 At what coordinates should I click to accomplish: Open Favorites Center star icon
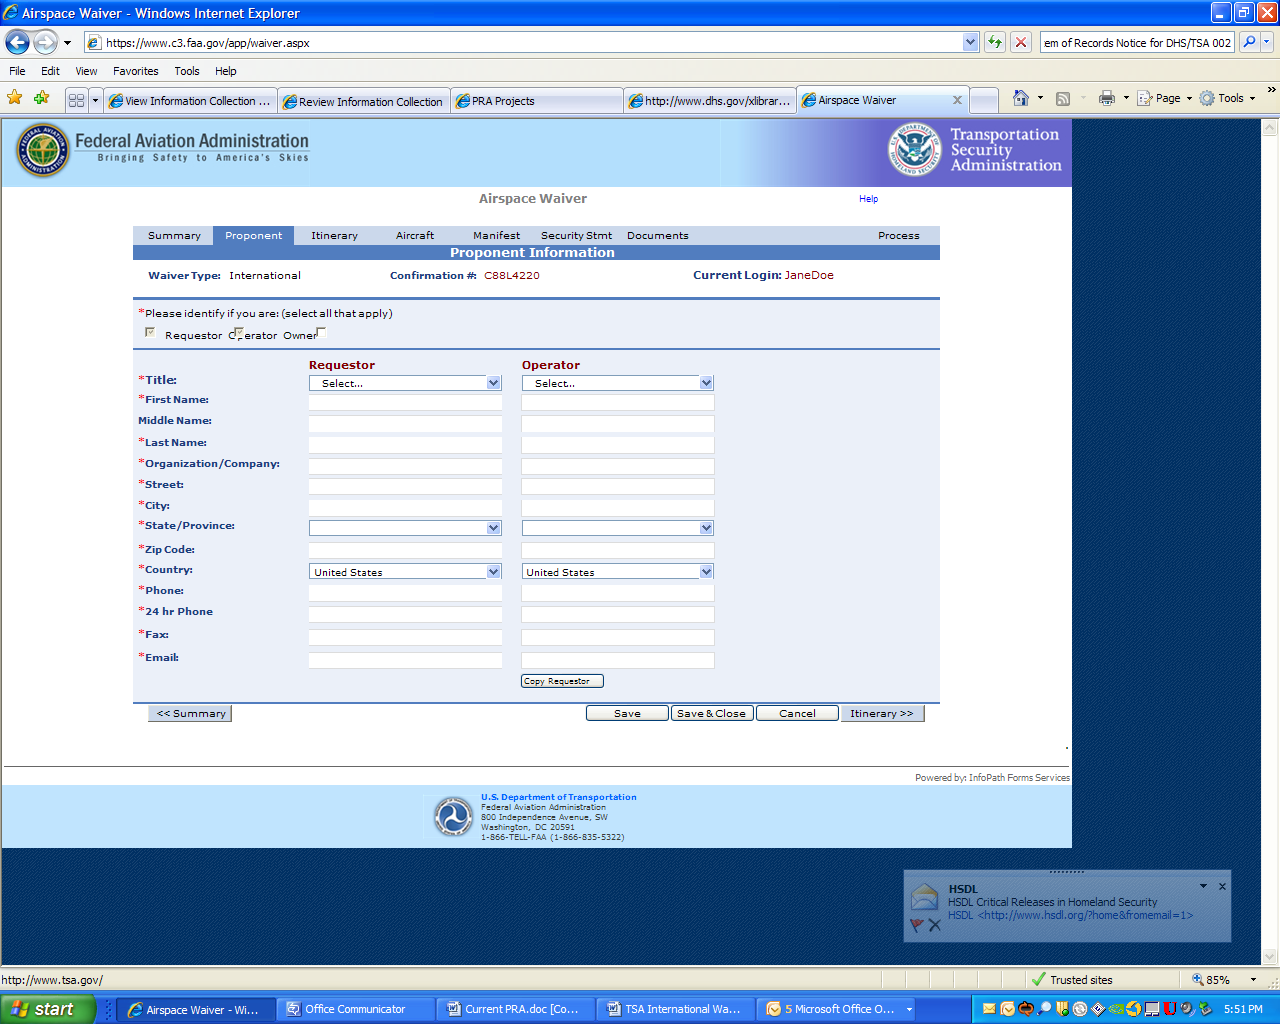15,98
